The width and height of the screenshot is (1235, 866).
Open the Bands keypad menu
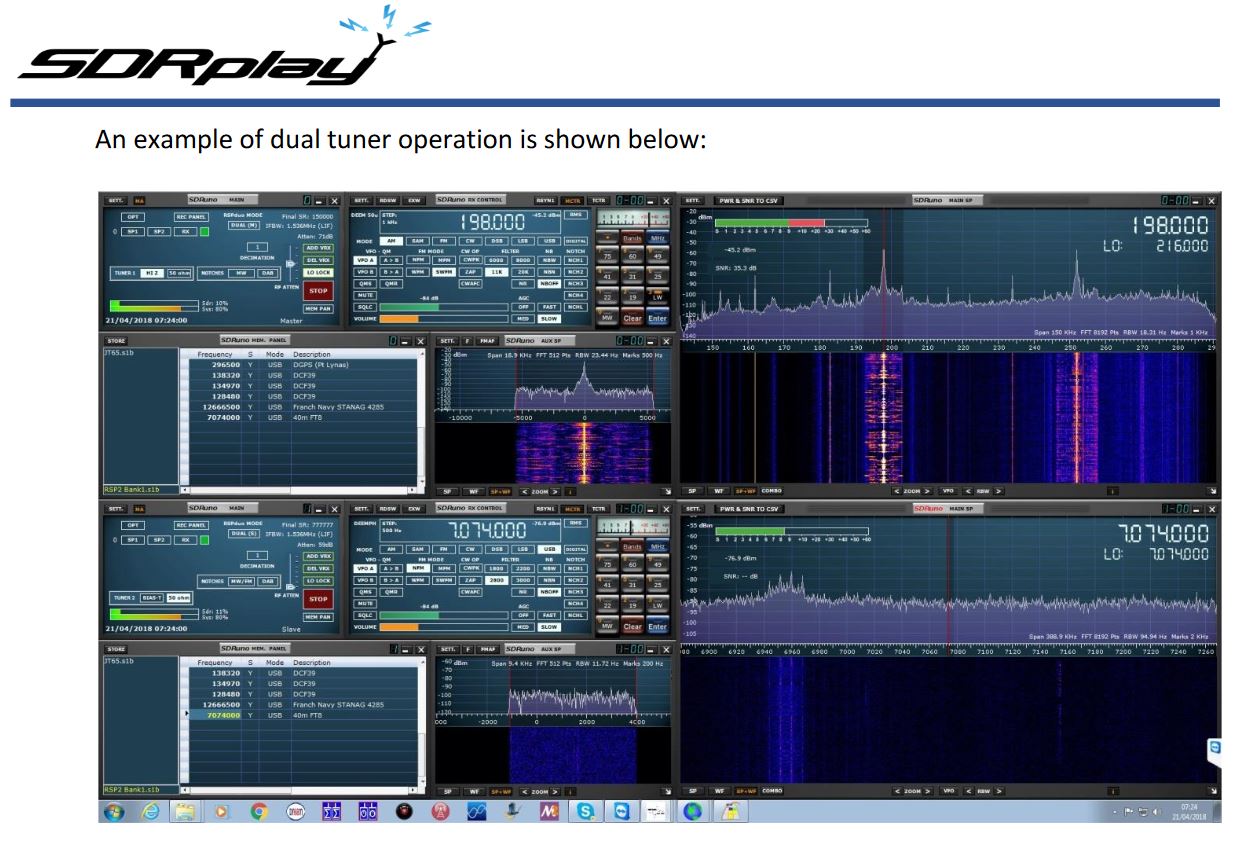(631, 240)
